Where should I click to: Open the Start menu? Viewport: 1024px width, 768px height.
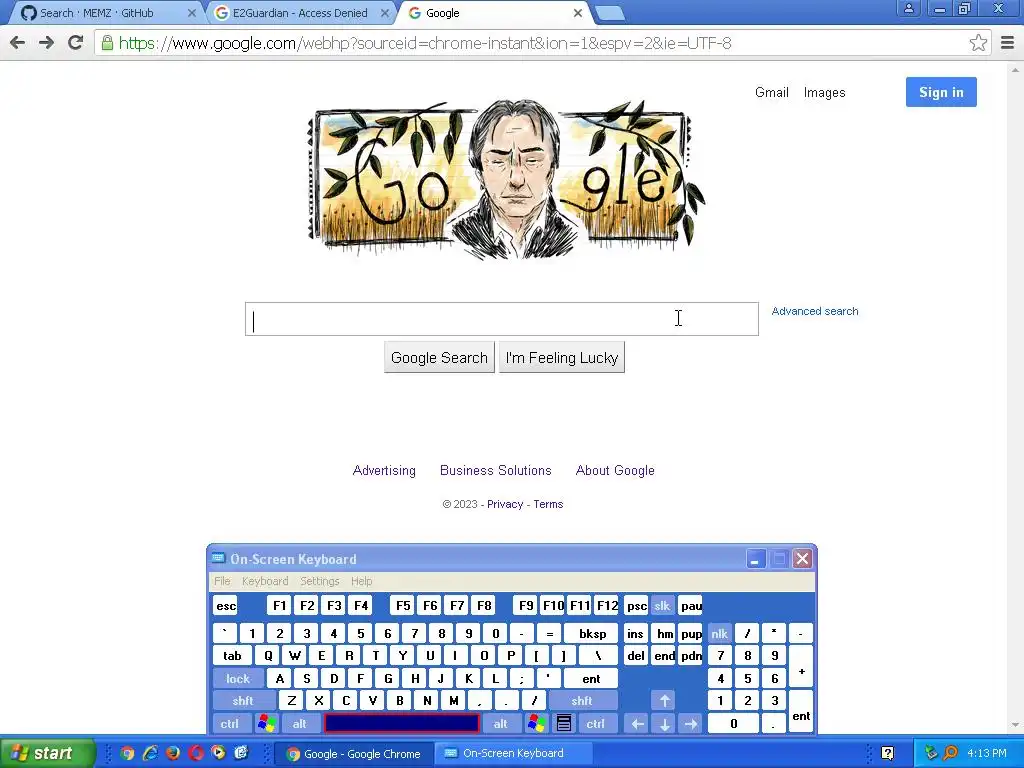click(x=47, y=753)
